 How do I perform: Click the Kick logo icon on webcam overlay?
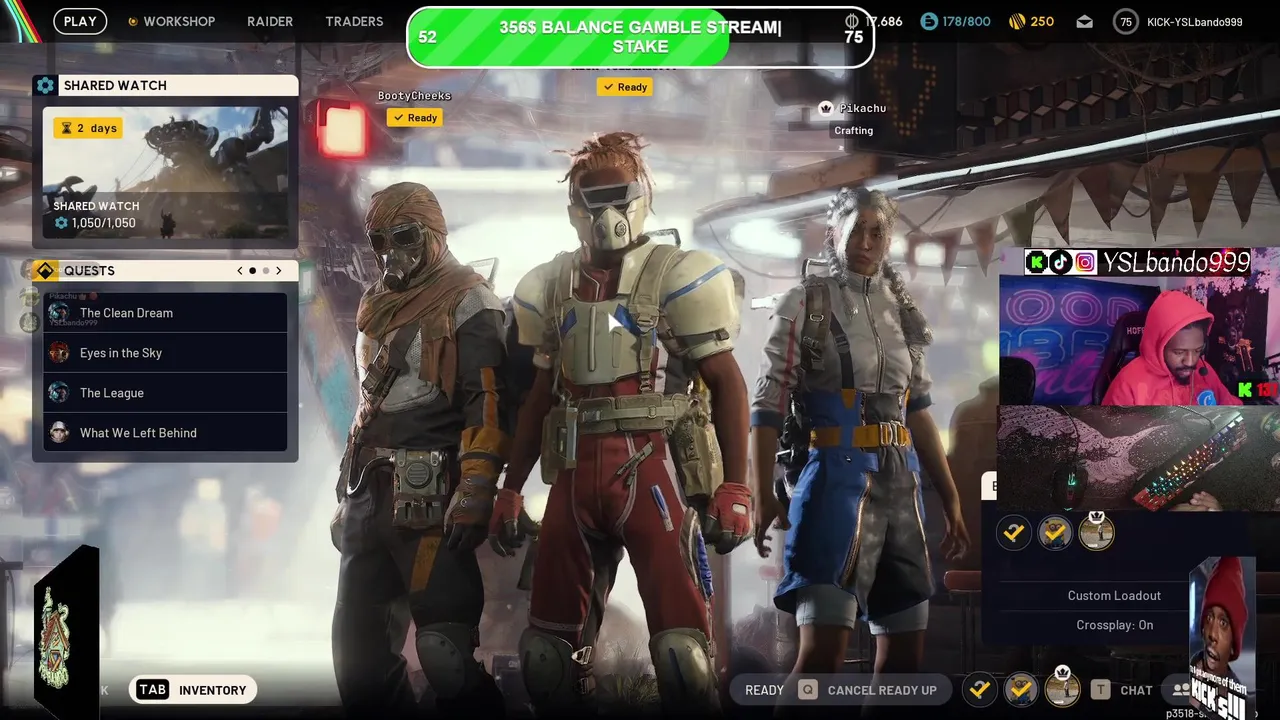click(1036, 262)
